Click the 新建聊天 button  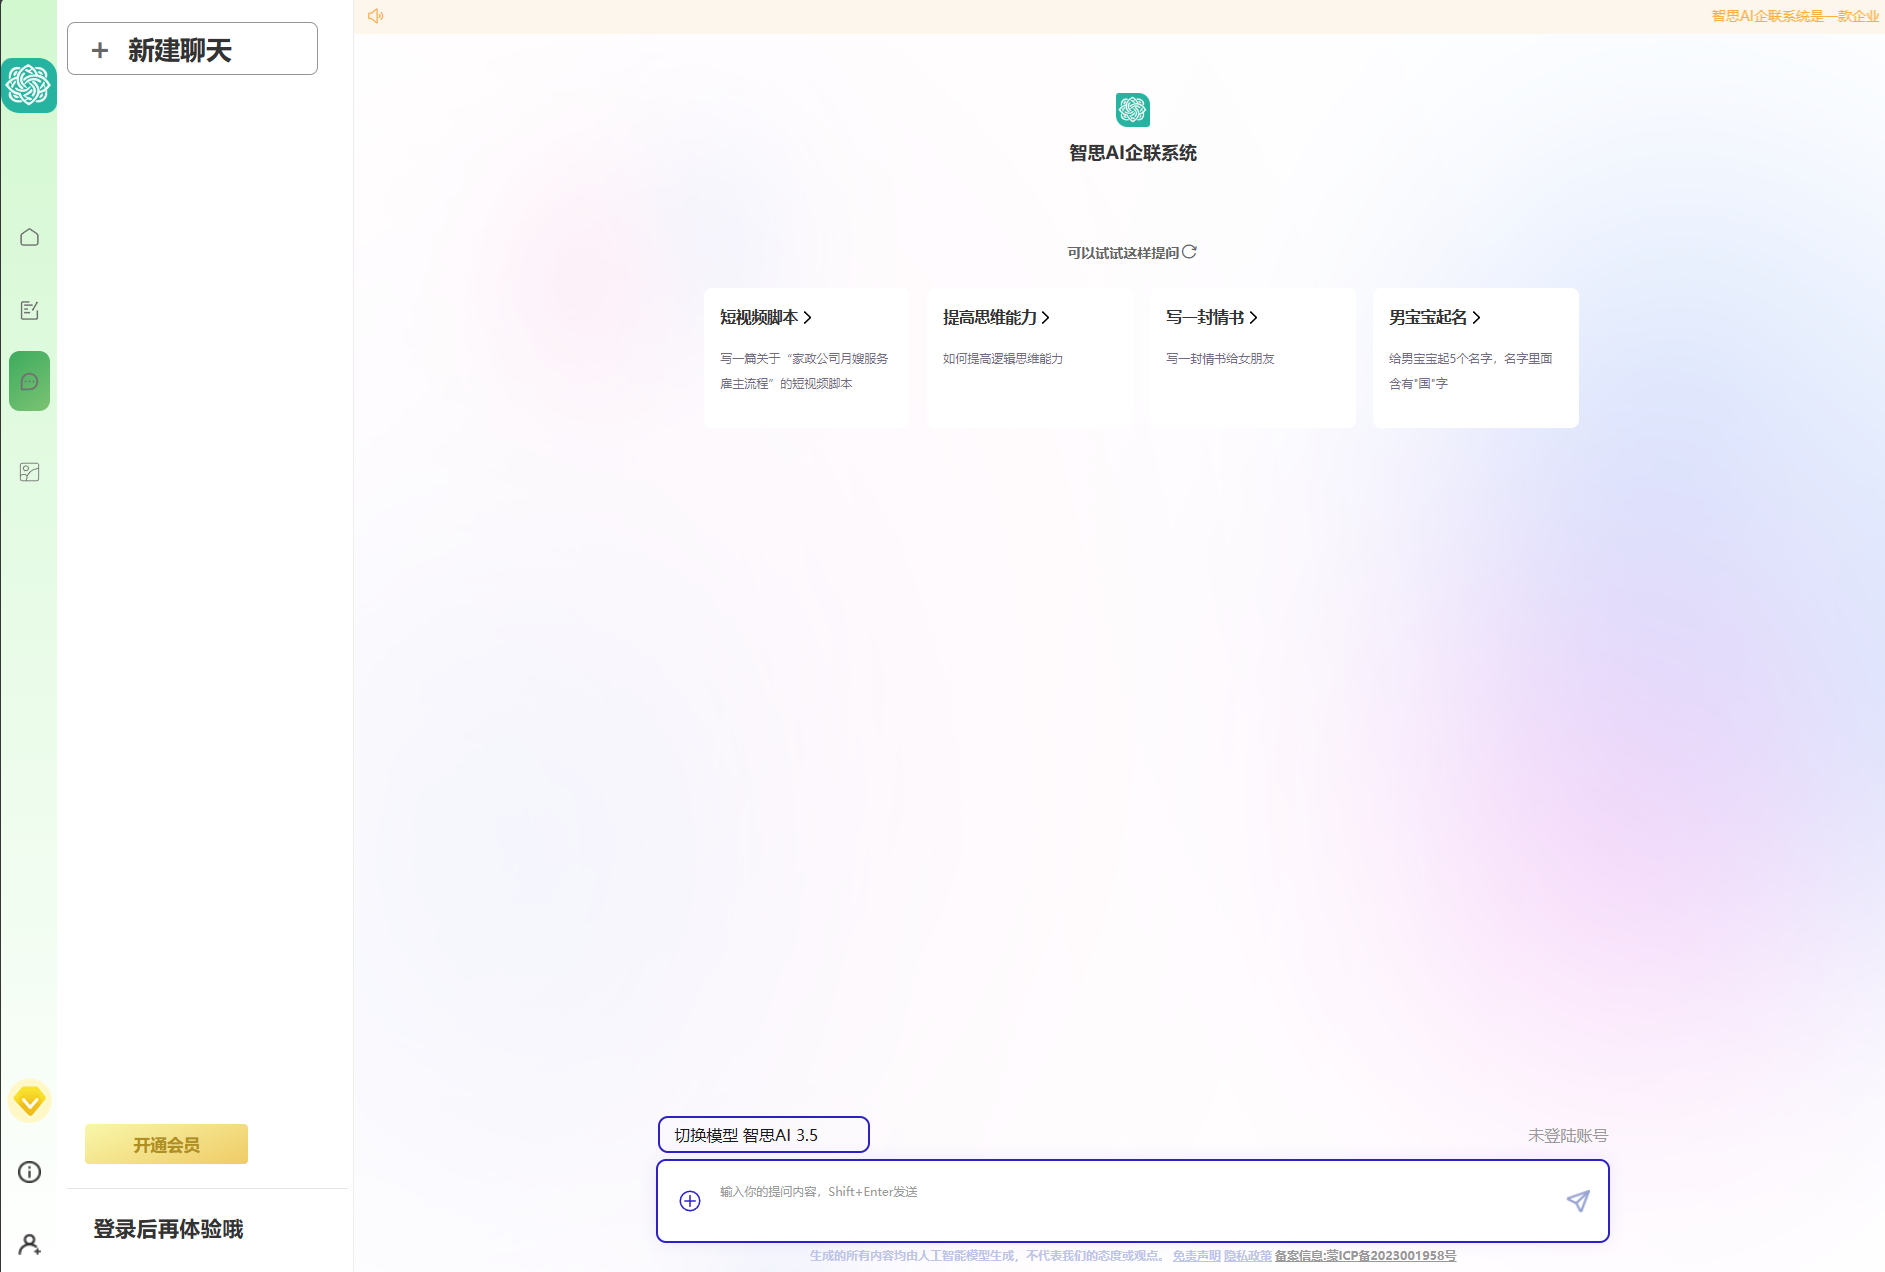(x=191, y=48)
